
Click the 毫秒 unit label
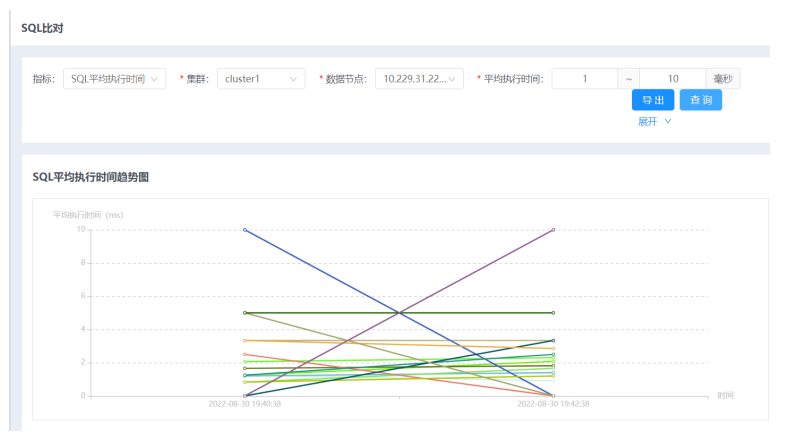click(722, 79)
